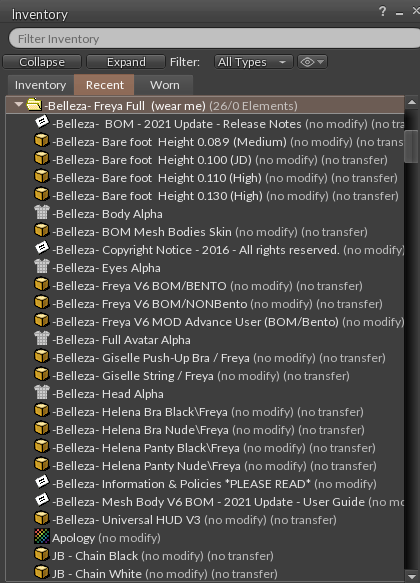Click the Belleza Freya Full folder icon
The image size is (420, 583).
coord(34,104)
